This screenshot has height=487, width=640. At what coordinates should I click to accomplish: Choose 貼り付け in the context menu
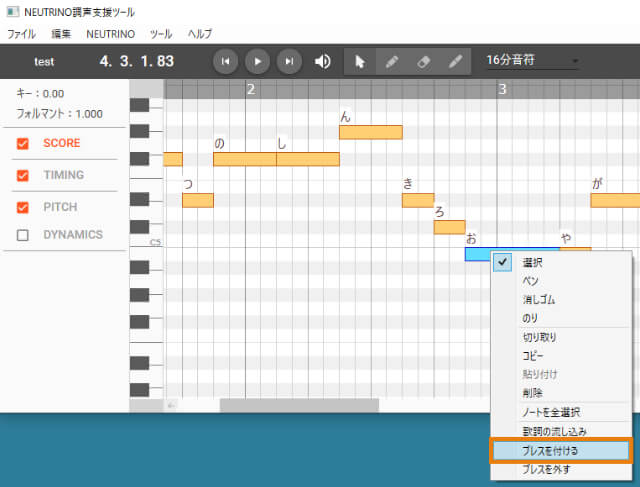(x=561, y=374)
